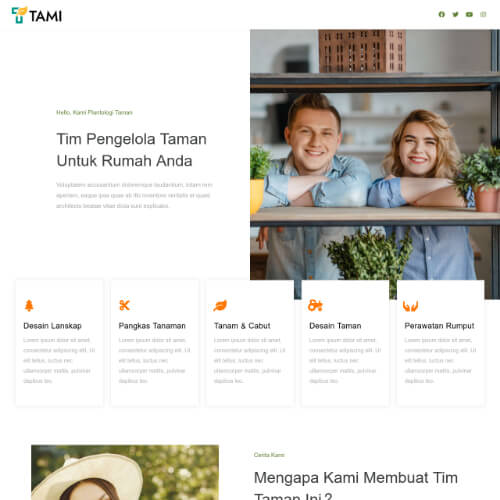Click the leaf icon above Tanam & Cabut

(x=220, y=305)
